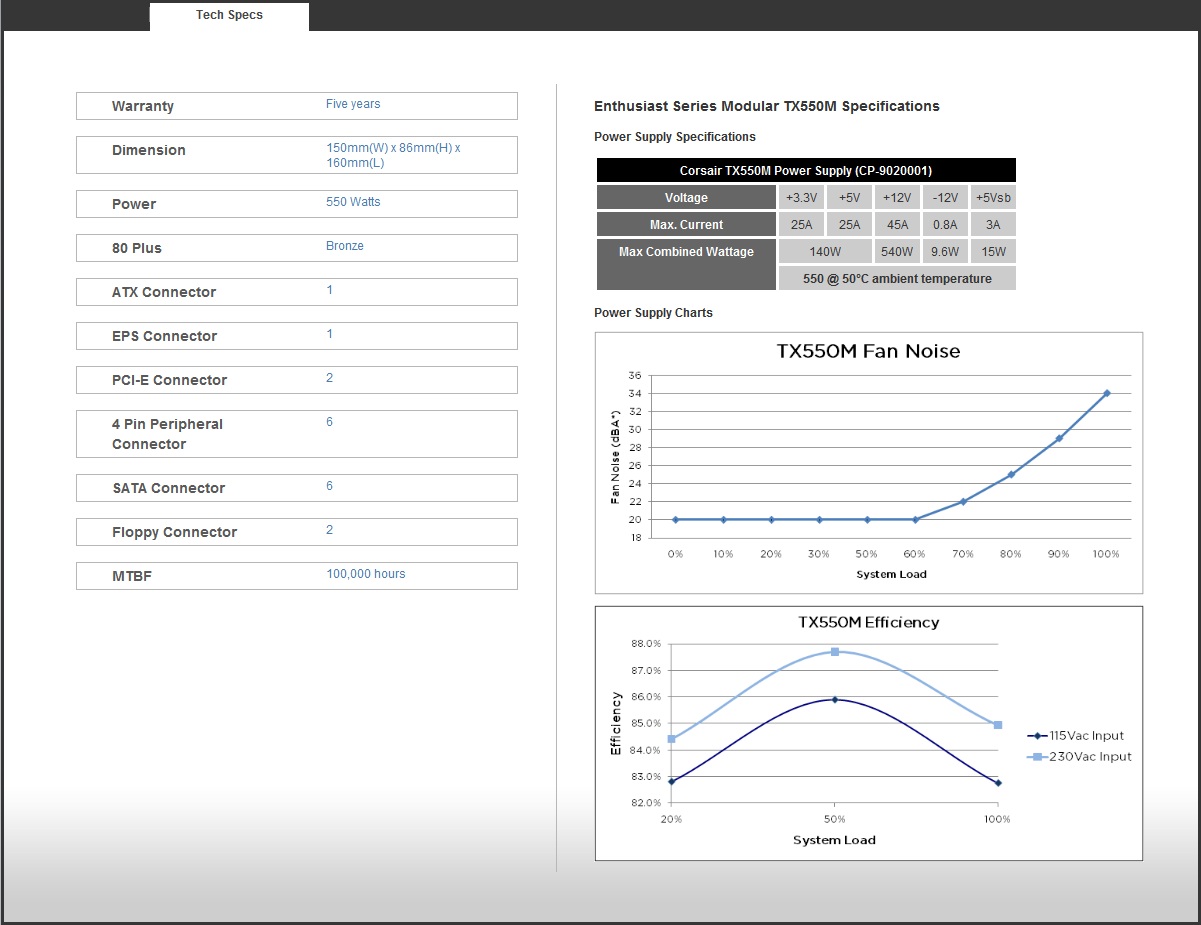Select the value 2 in the Floppy Connector row
Image resolution: width=1201 pixels, height=925 pixels.
click(x=330, y=530)
